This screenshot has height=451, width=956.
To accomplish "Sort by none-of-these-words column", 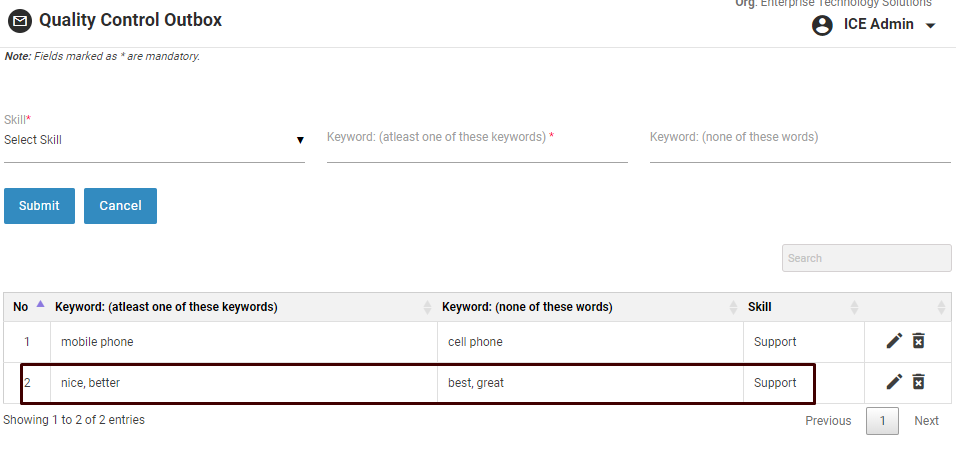I will pyautogui.click(x=733, y=307).
